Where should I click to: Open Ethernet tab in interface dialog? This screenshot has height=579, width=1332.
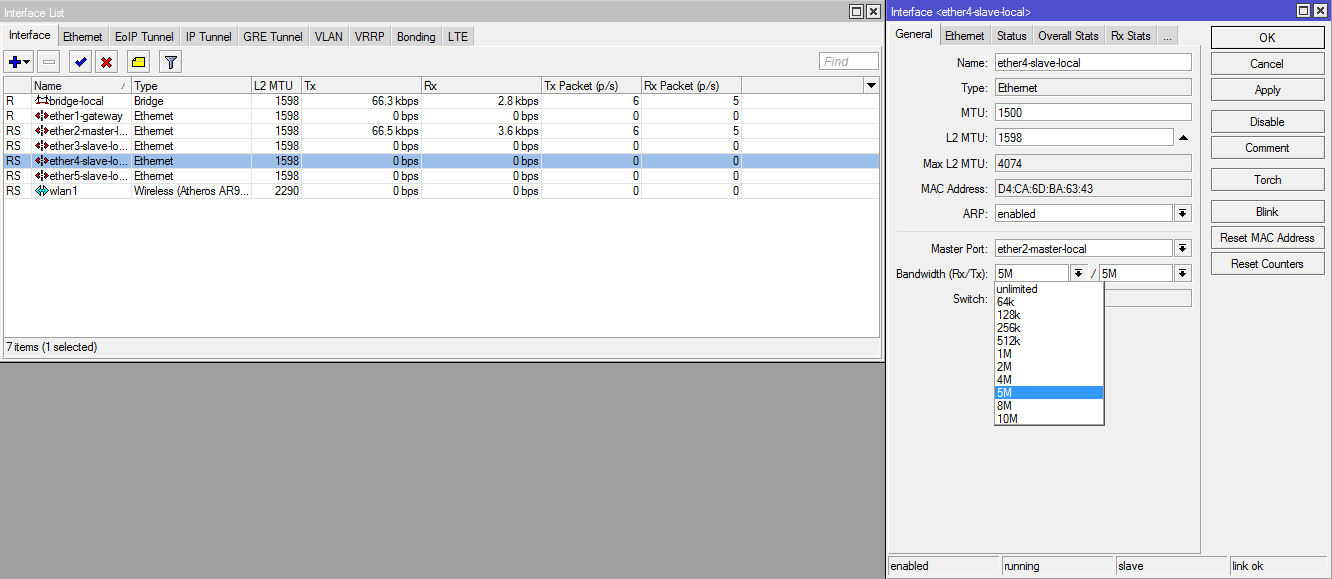[965, 36]
